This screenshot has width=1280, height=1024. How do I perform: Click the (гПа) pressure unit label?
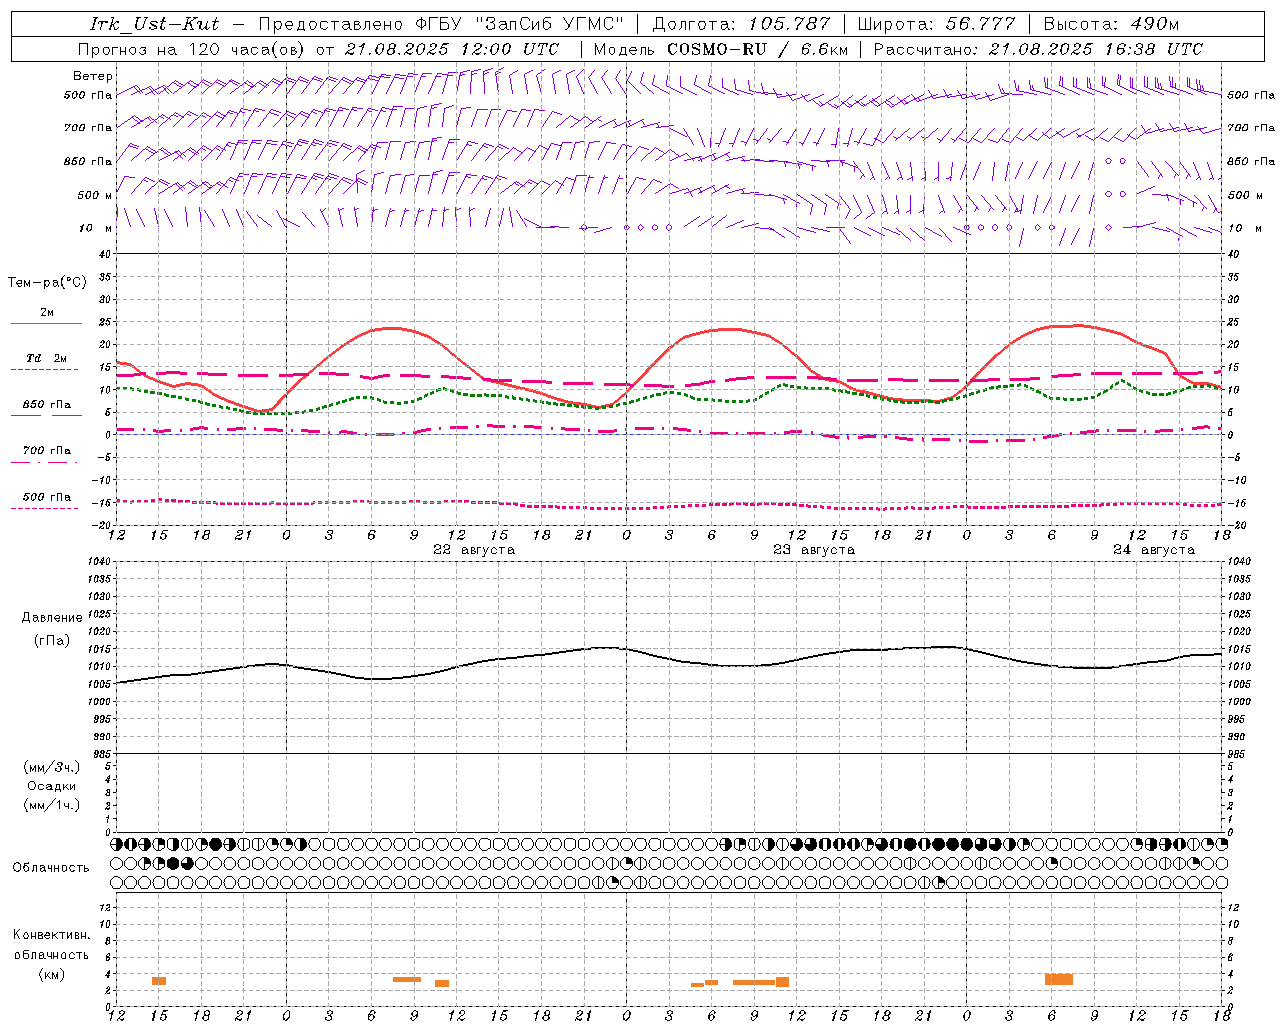point(52,640)
